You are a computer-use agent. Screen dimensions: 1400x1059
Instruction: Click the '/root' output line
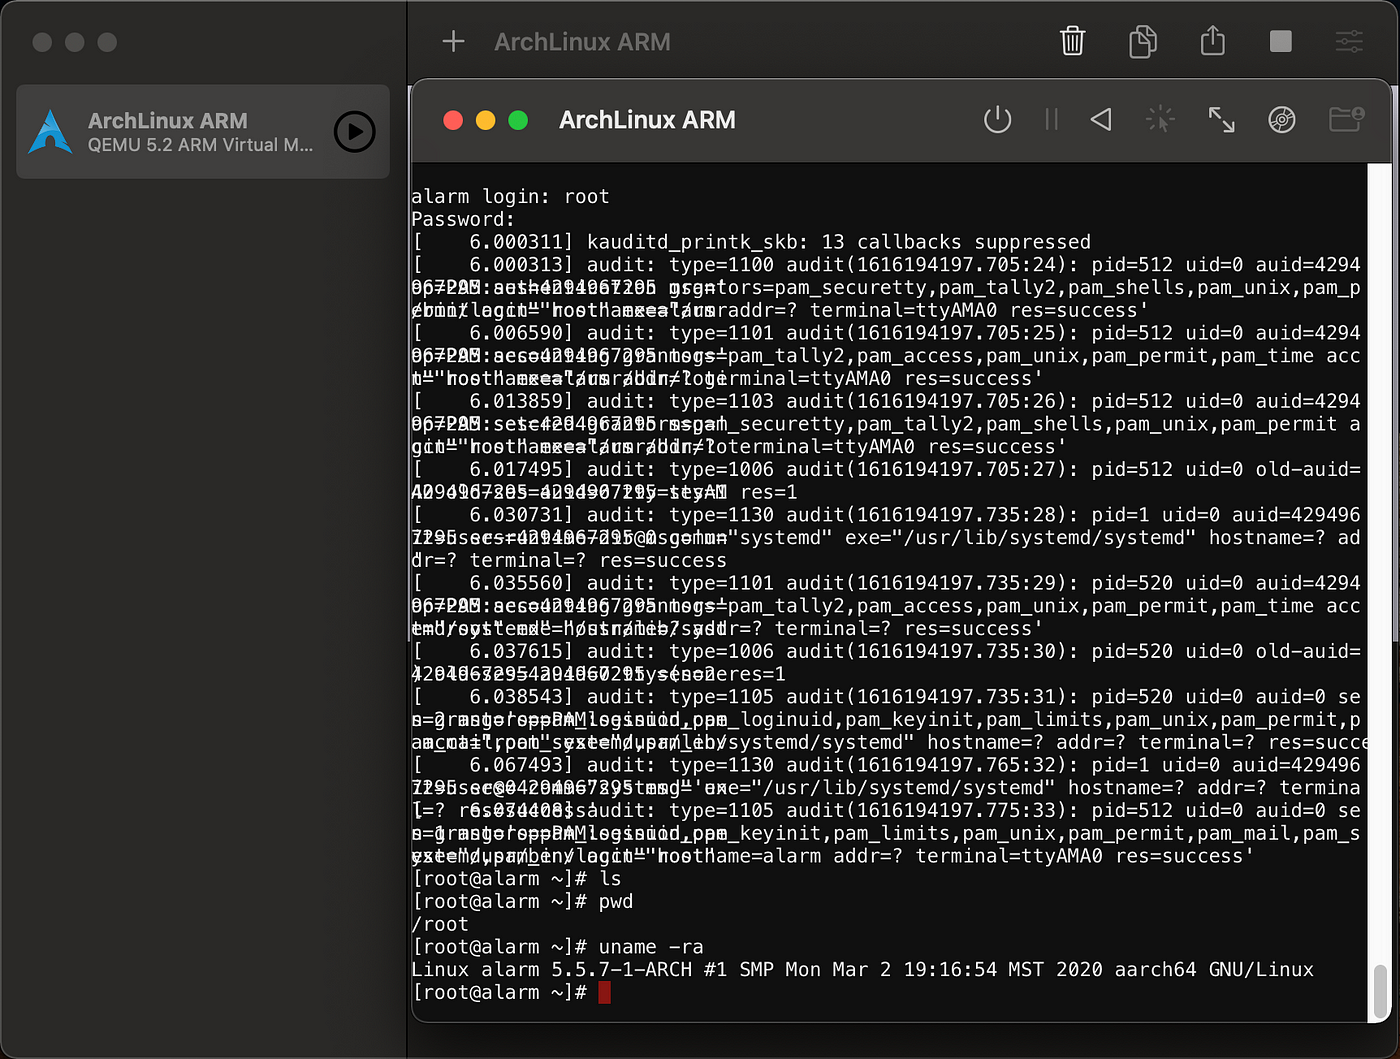click(440, 925)
